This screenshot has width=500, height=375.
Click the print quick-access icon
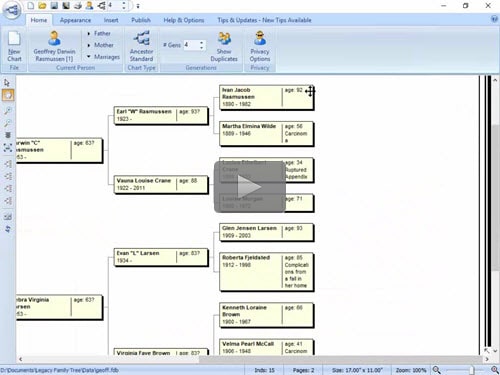click(78, 5)
